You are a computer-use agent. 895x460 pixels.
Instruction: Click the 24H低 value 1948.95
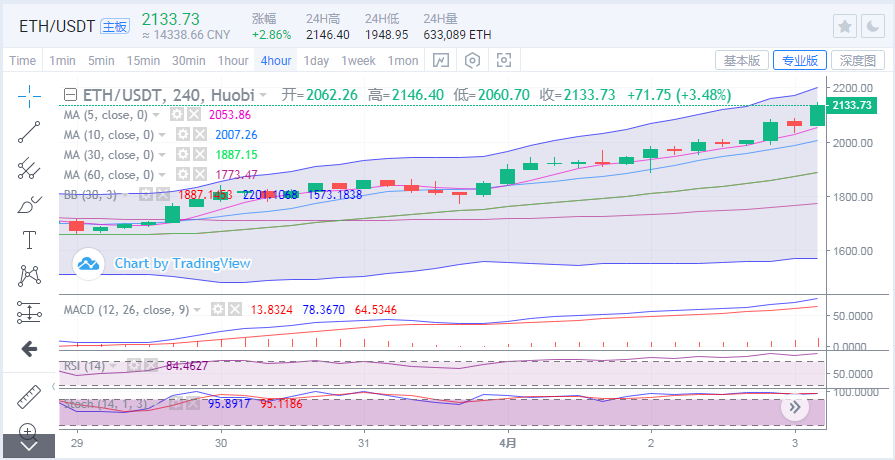click(x=386, y=35)
